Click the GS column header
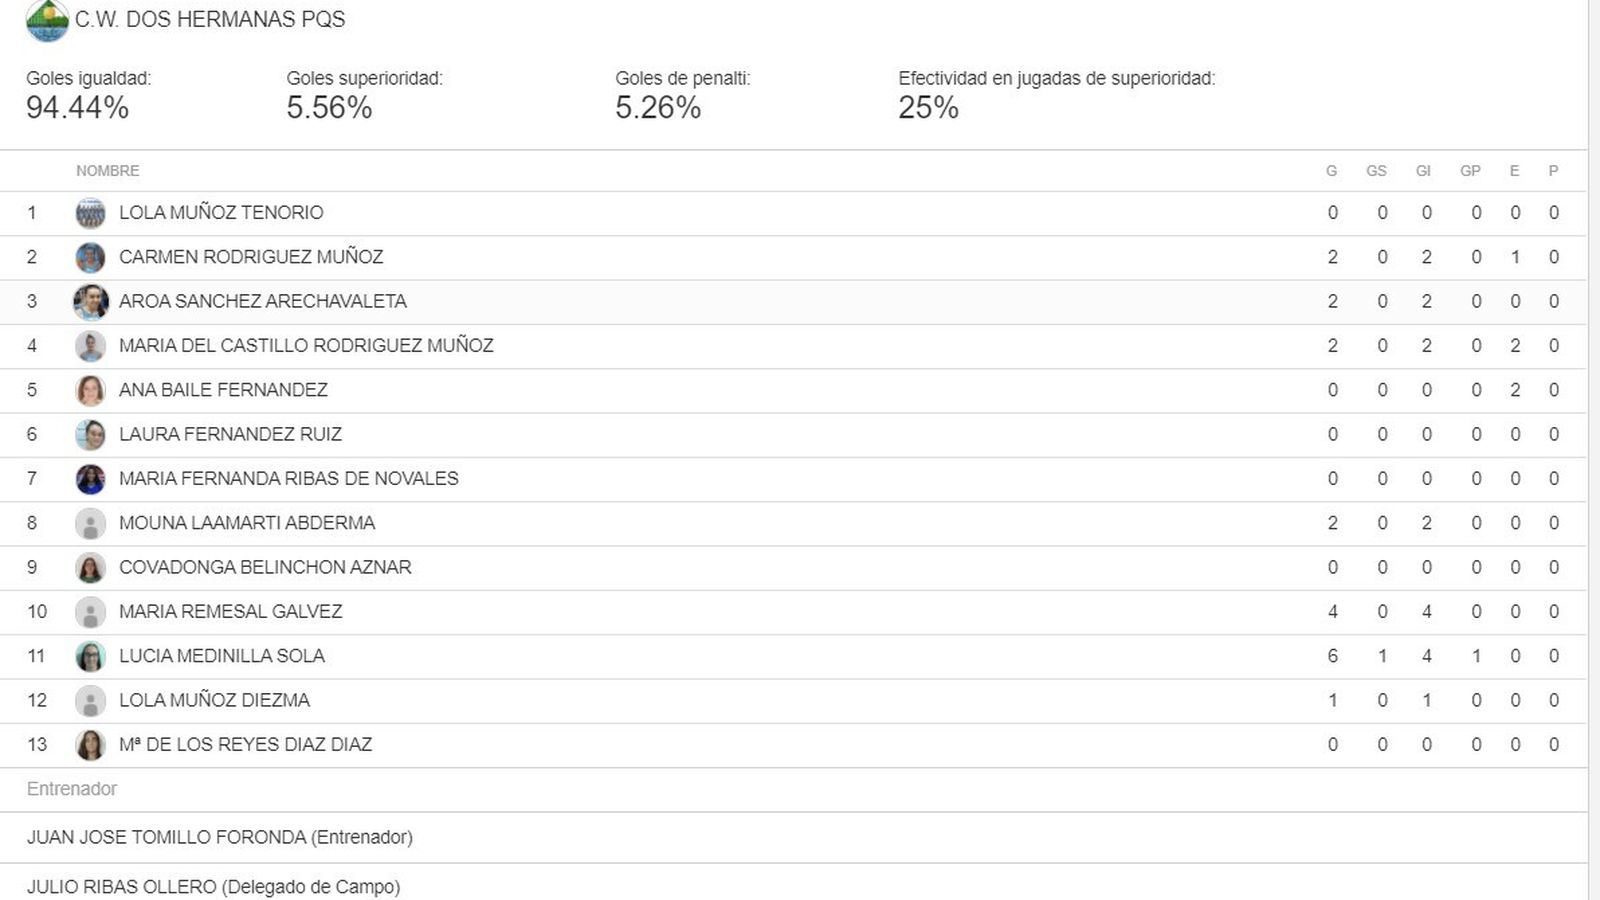The width and height of the screenshot is (1600, 900). coord(1376,171)
